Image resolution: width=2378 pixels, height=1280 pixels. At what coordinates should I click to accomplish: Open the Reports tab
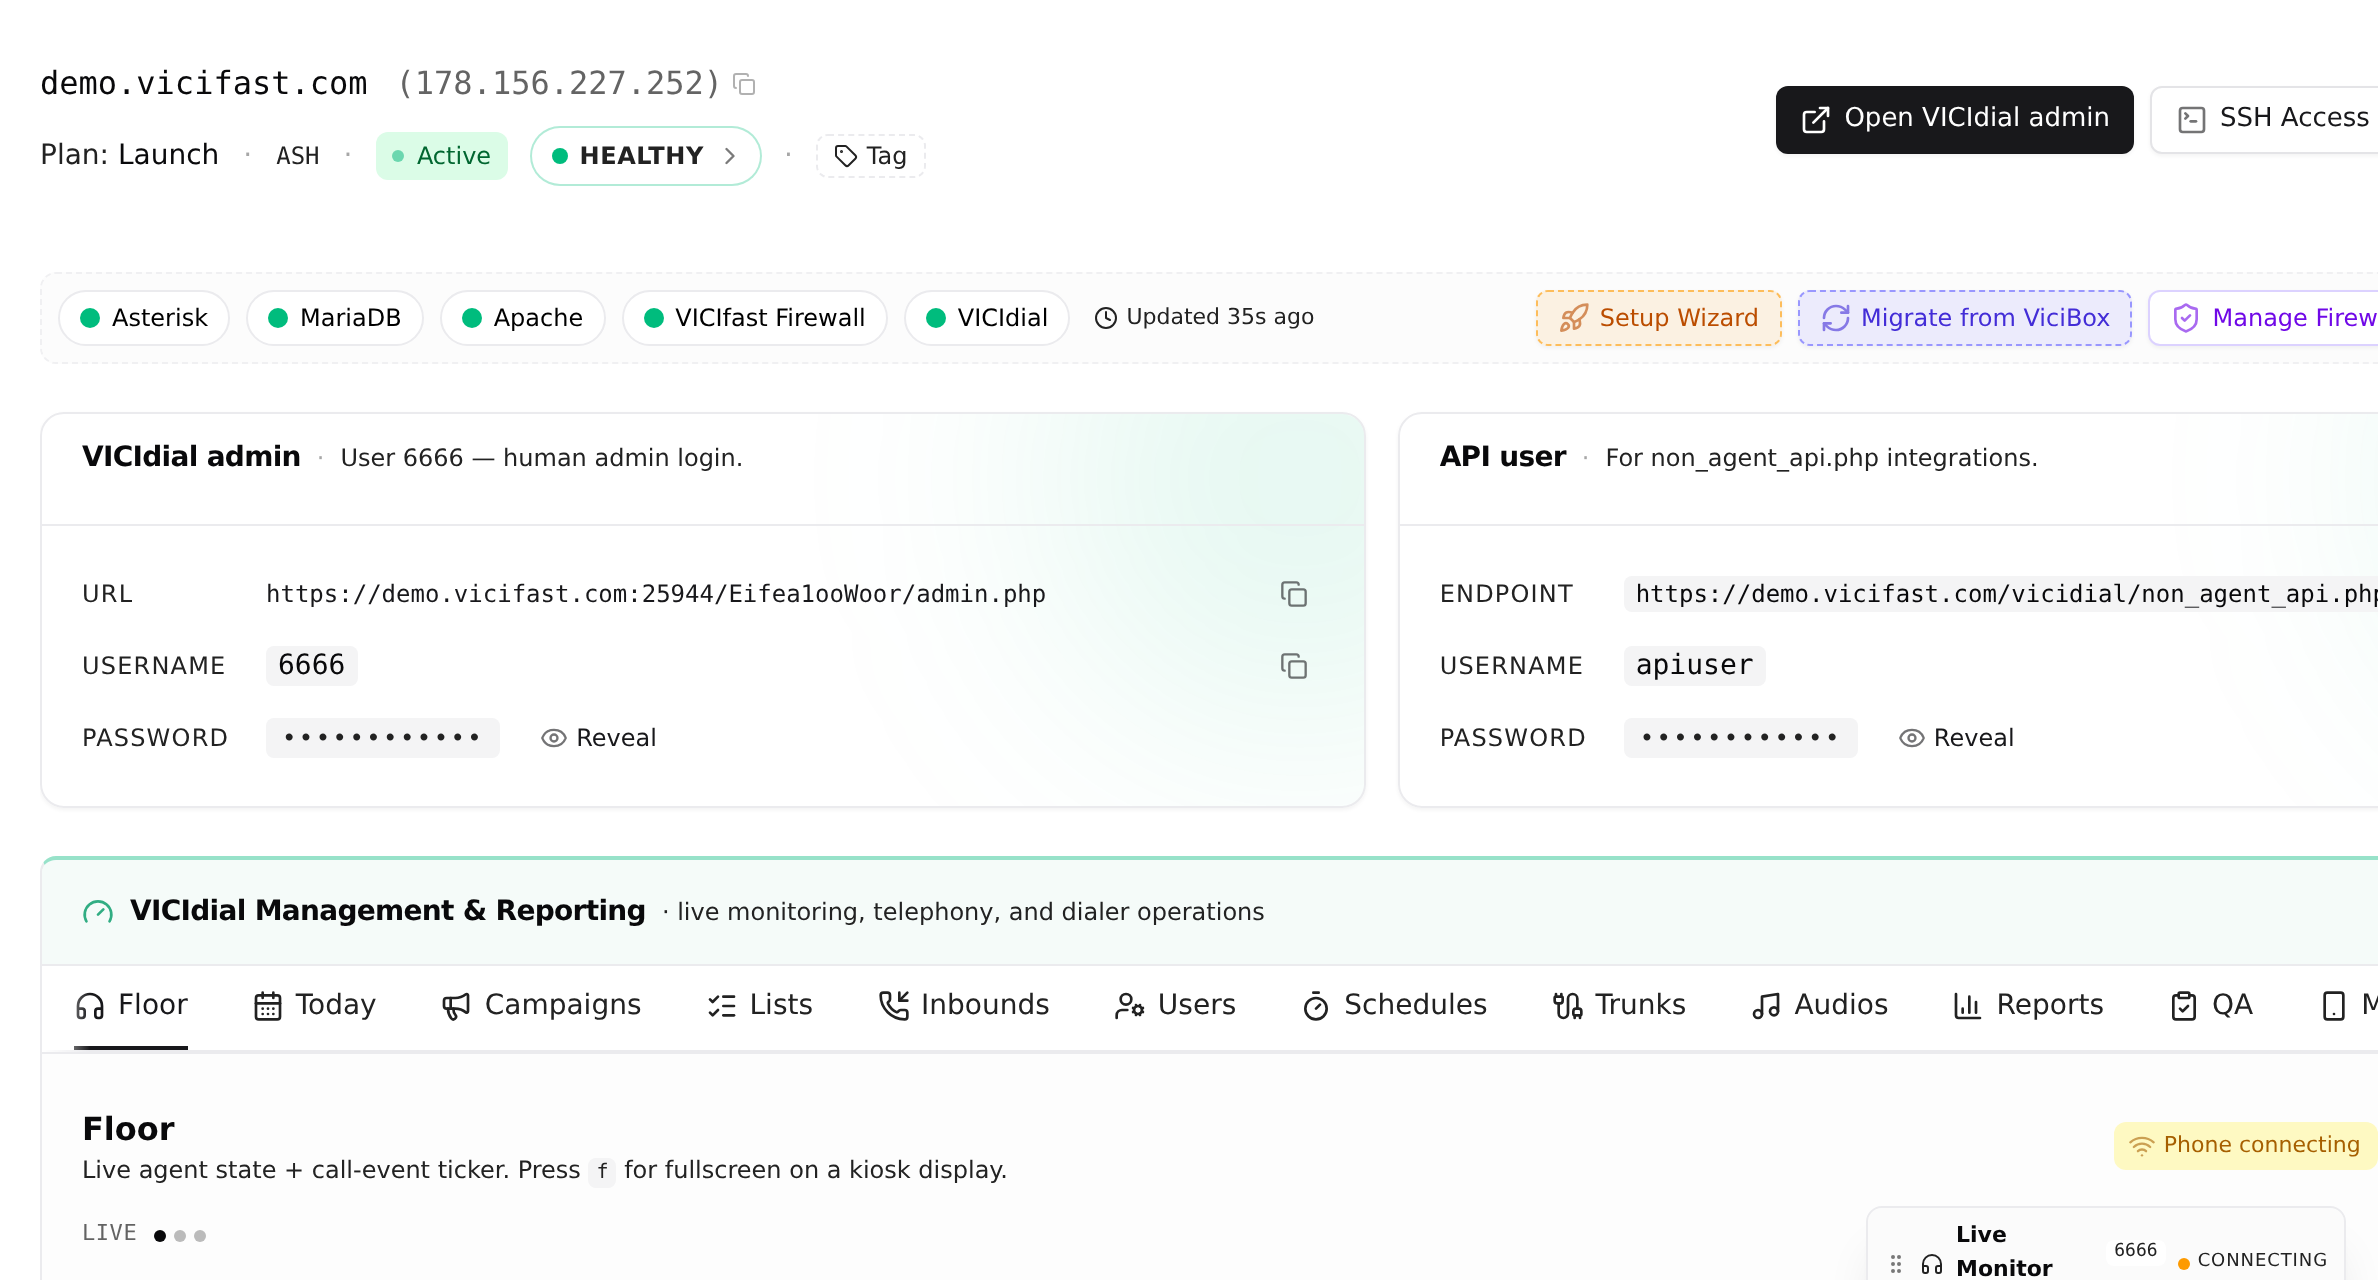click(x=2028, y=1005)
